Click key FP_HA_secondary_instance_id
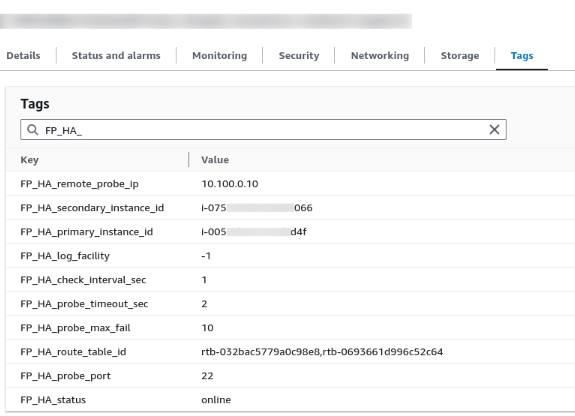This screenshot has width=575, height=416. (92, 208)
